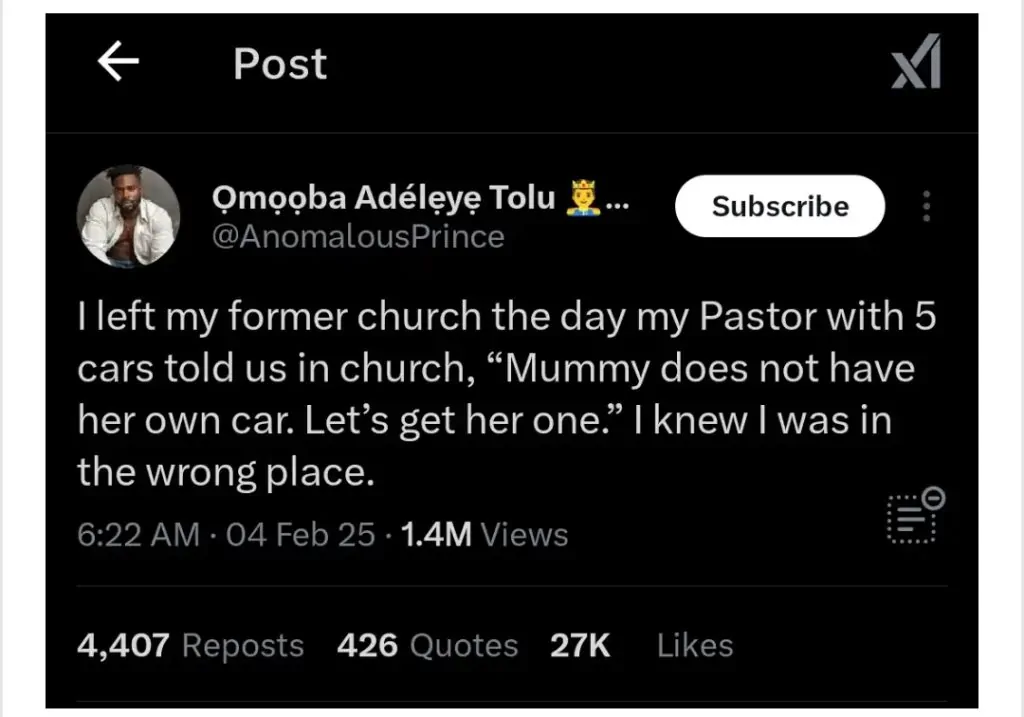The image size is (1024, 717).
Task: Tap the "I left my former church" line
Action: [x=300, y=318]
